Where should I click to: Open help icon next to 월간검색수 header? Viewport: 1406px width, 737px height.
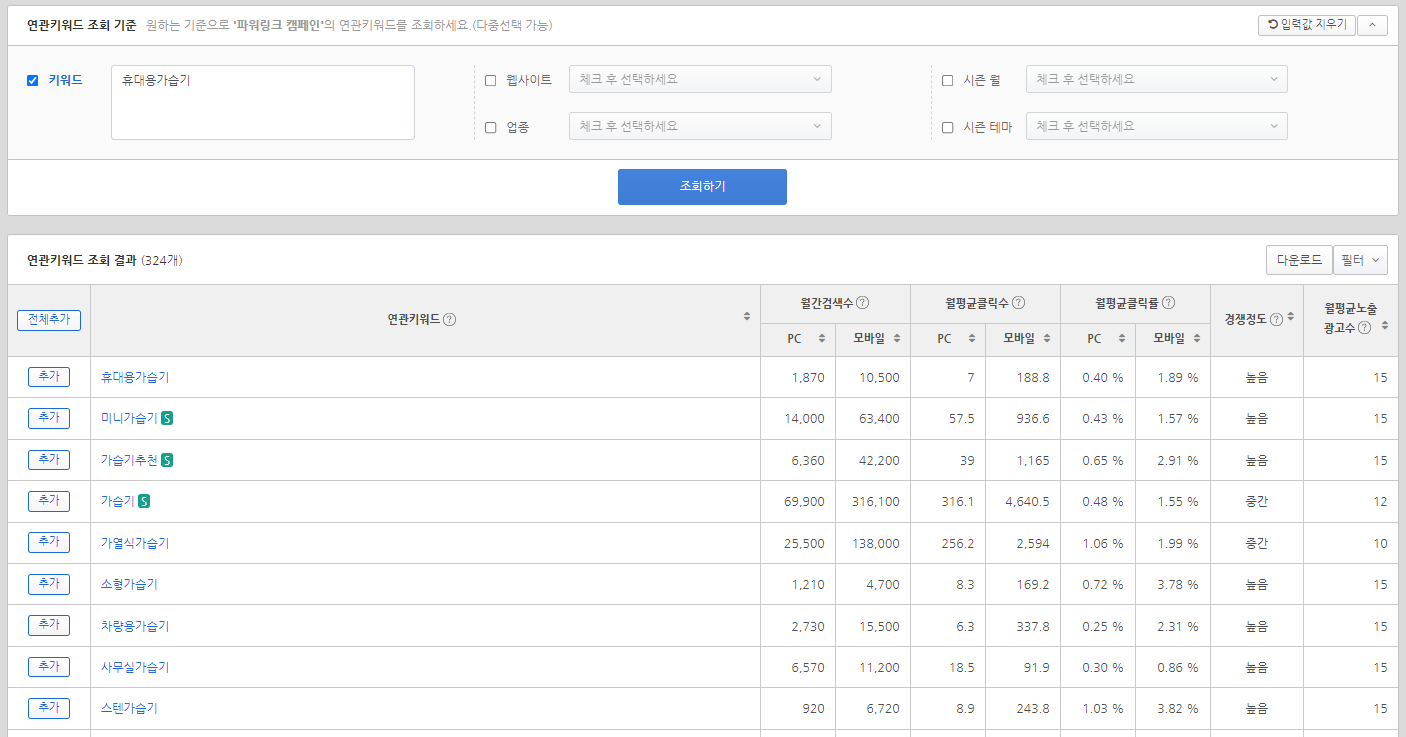[863, 303]
